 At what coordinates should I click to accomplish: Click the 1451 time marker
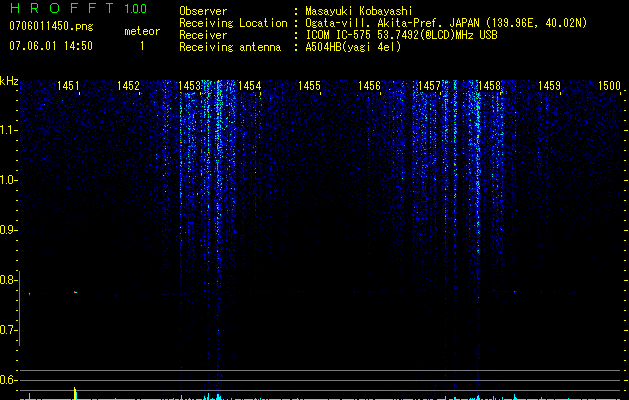tap(68, 86)
